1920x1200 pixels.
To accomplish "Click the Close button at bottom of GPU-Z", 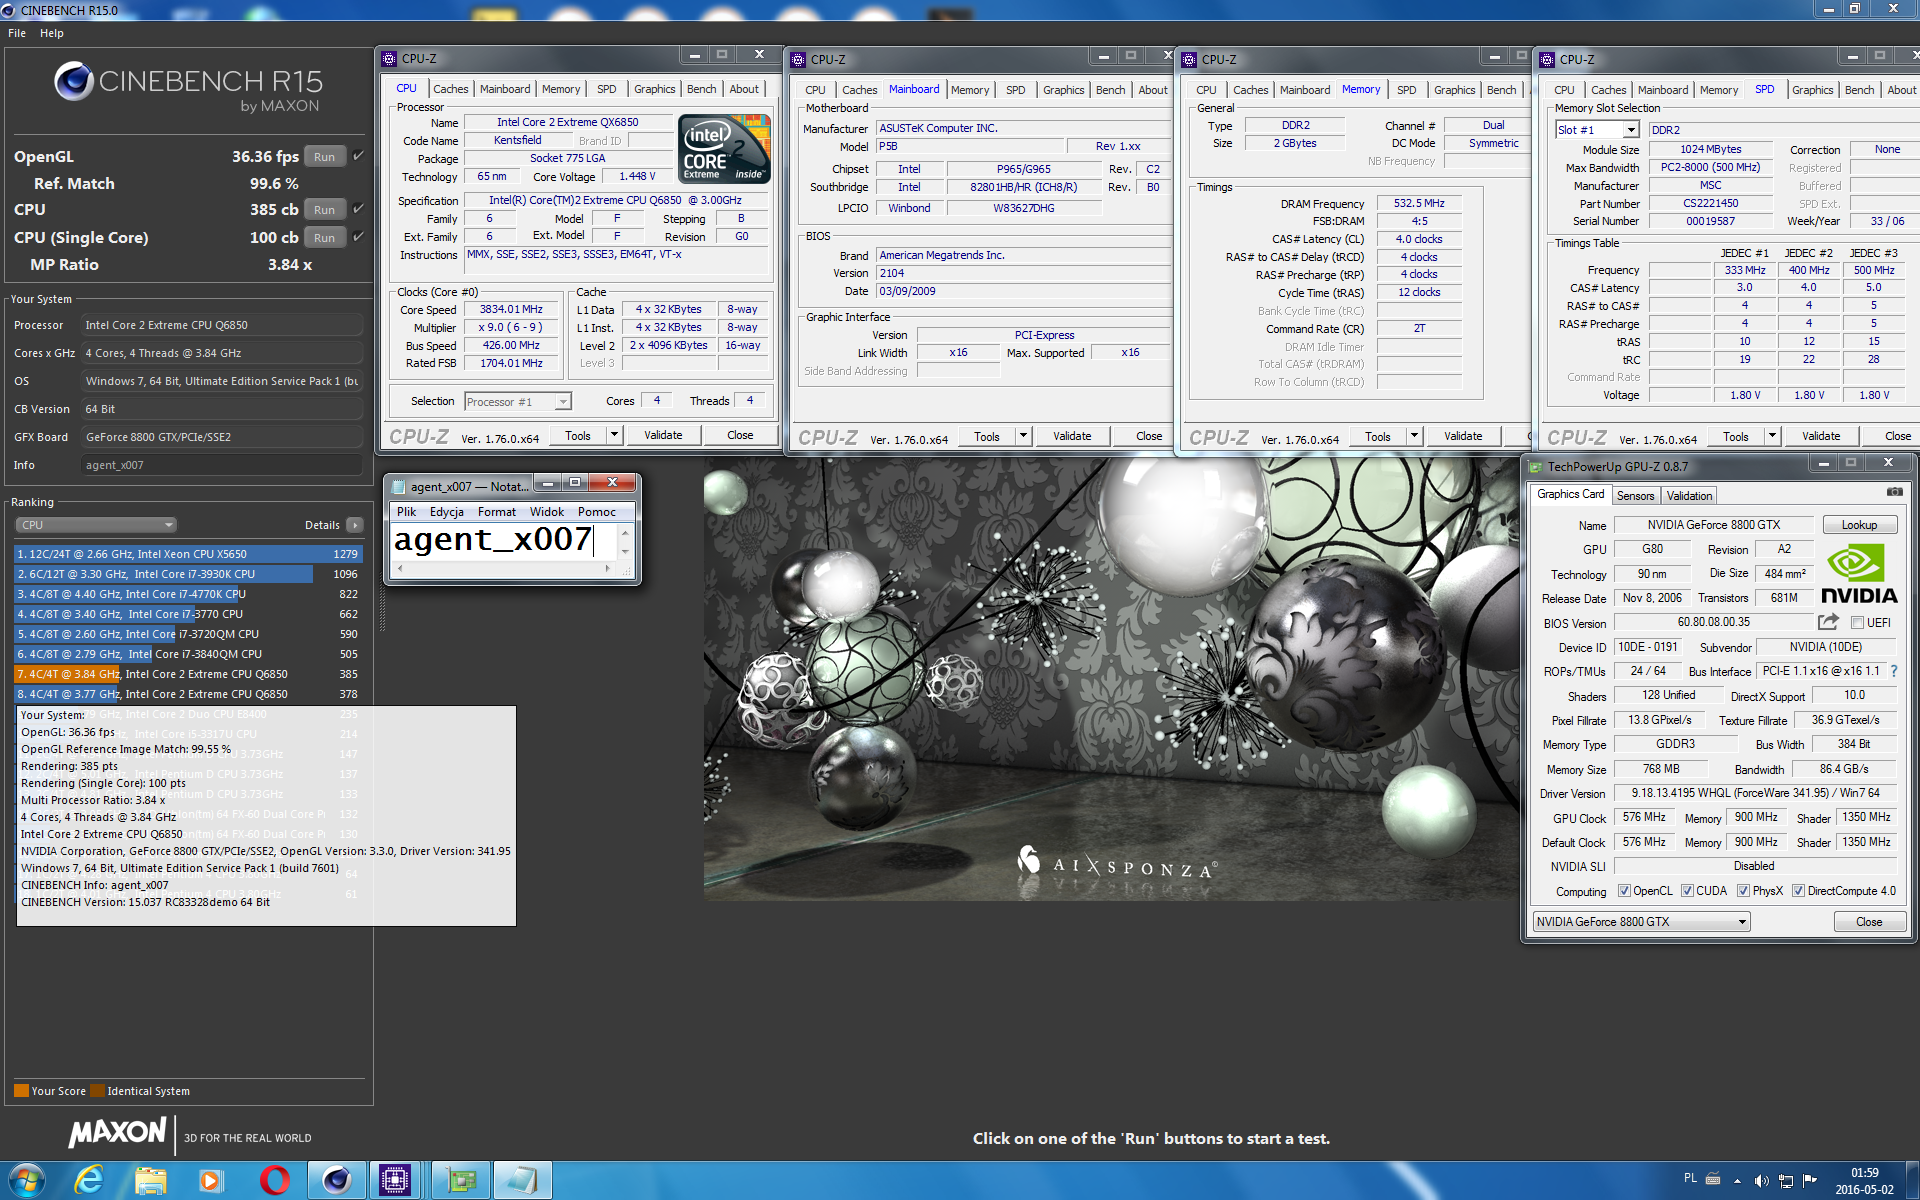I will pyautogui.click(x=1869, y=922).
